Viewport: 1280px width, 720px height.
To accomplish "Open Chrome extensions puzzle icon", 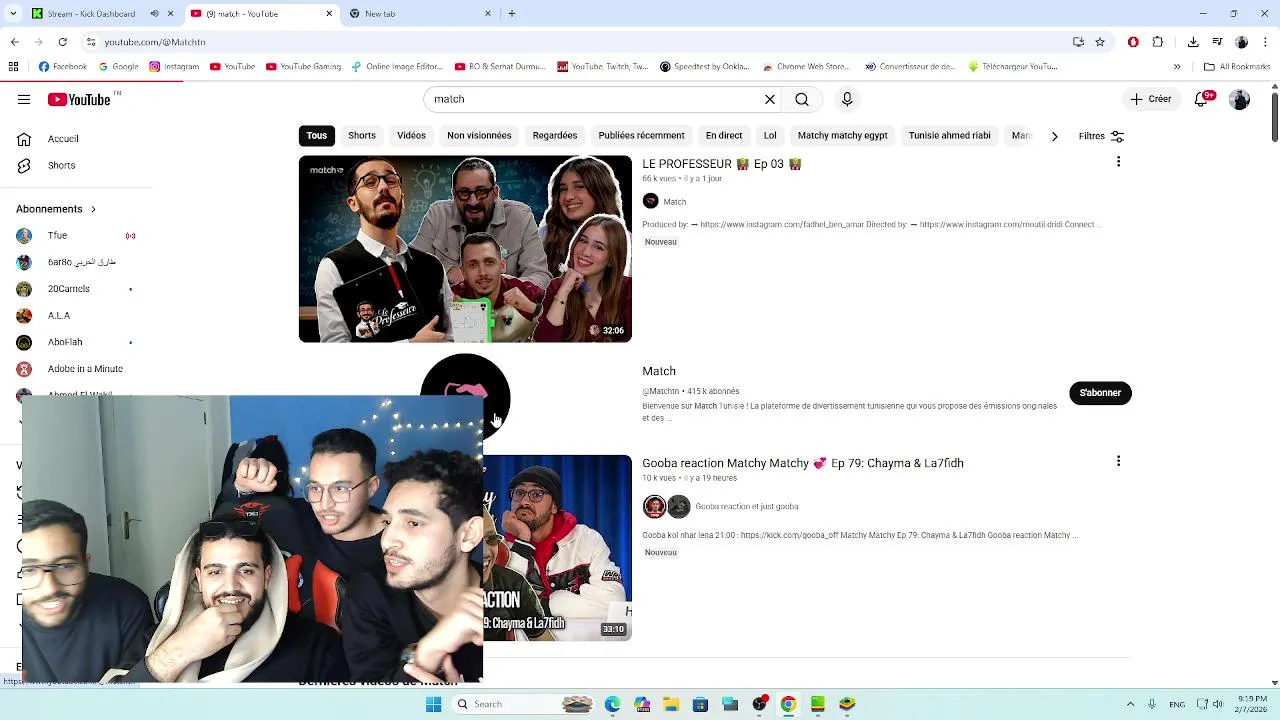I will coord(1158,42).
